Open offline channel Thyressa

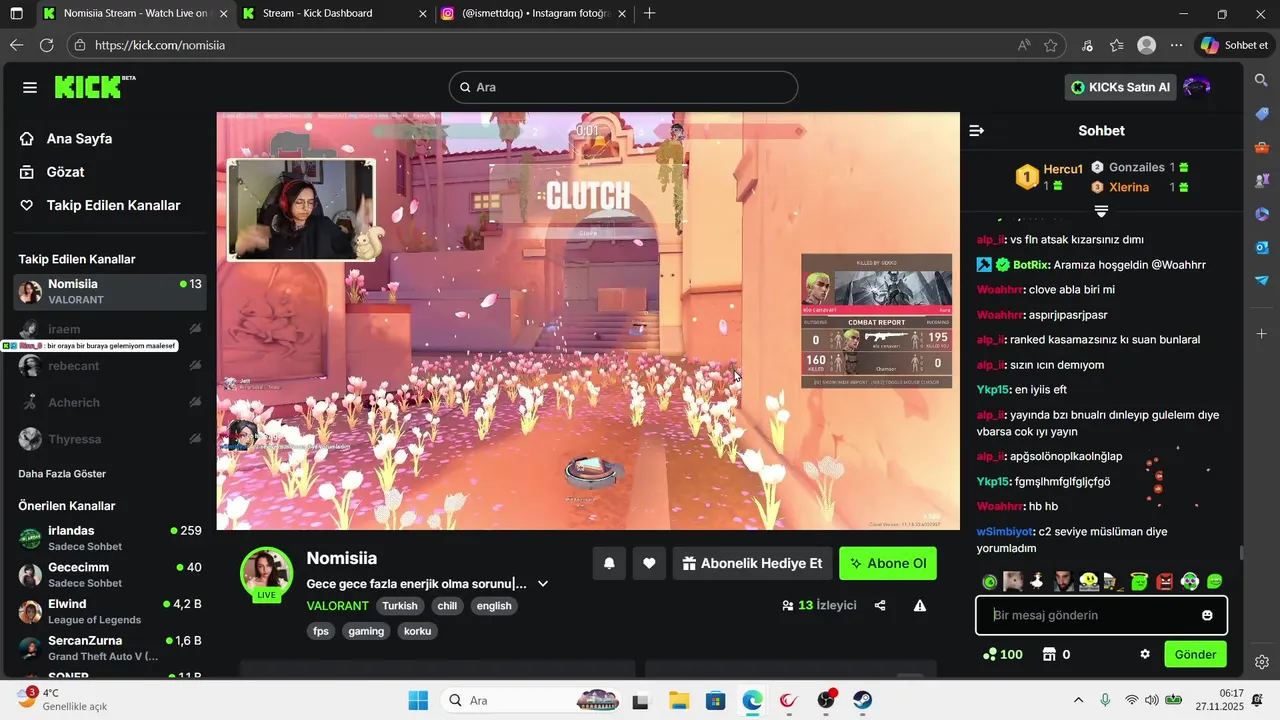click(111, 439)
